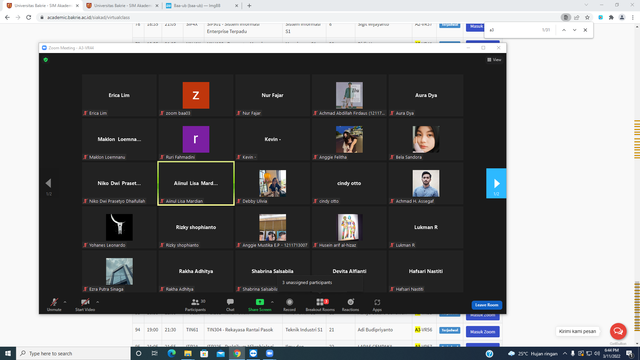Open Google Chrome from the taskbar
Screen dimensions: 640x360
(x=237, y=353)
